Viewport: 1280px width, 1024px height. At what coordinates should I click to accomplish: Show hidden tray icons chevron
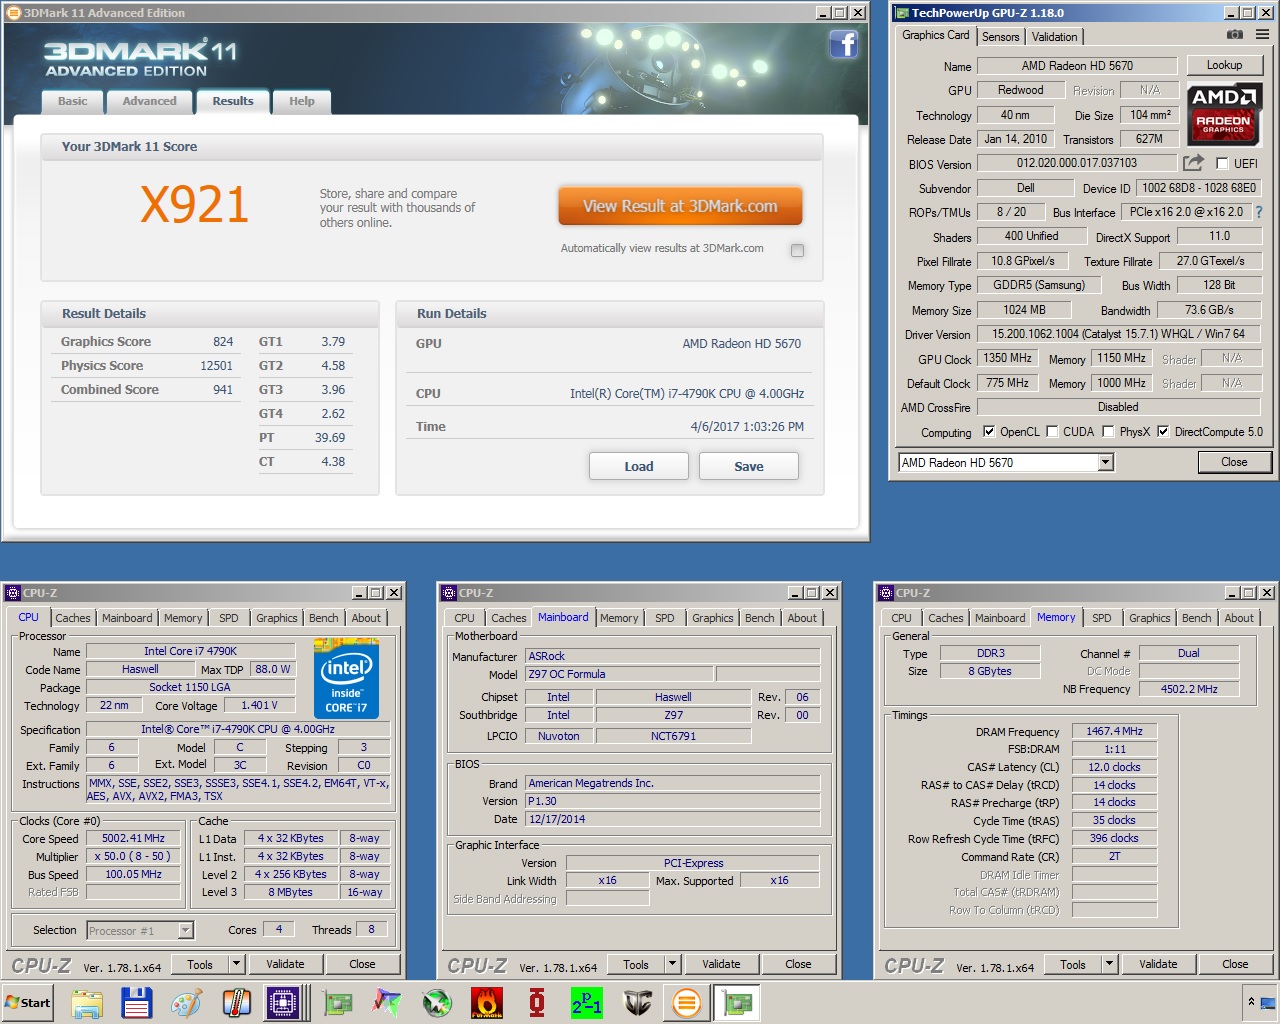tap(1250, 1001)
